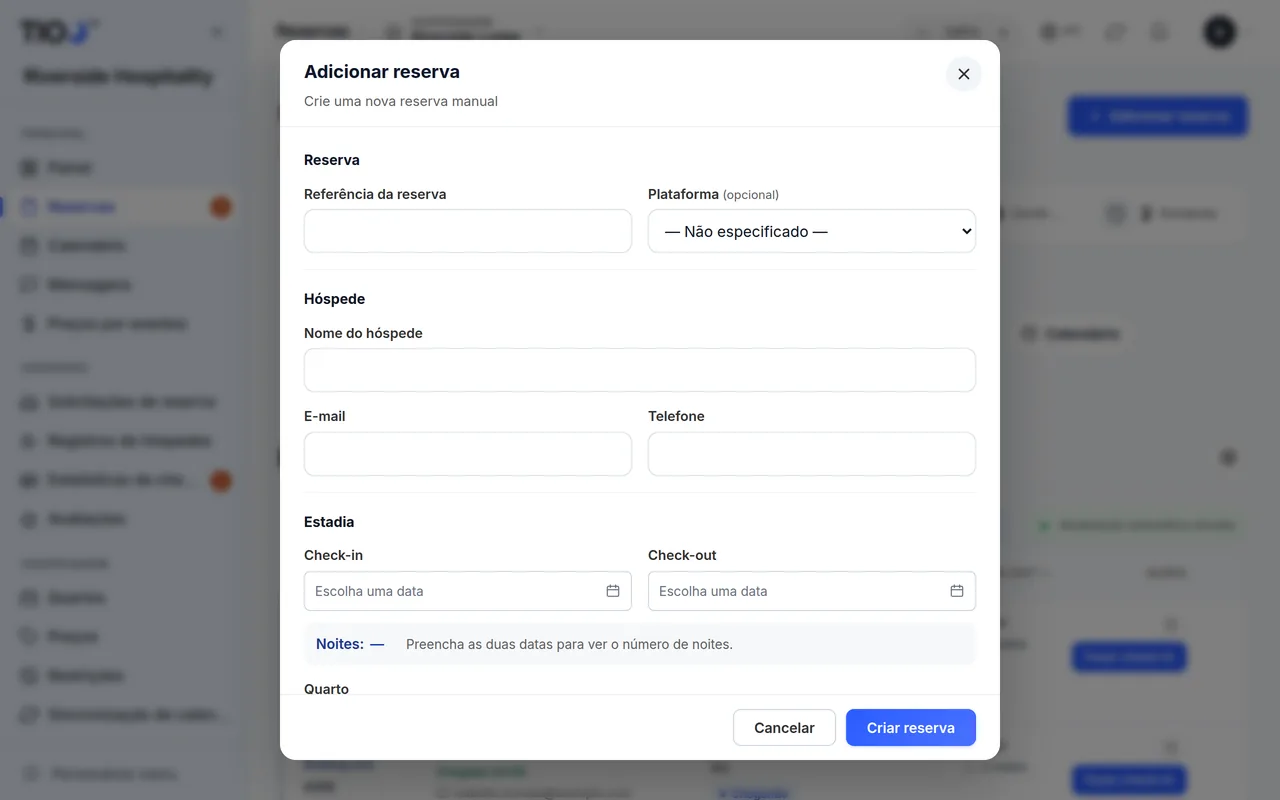Click the subtitle "Crie uma nova reserva manual"
The width and height of the screenshot is (1280, 800).
[x=401, y=101]
